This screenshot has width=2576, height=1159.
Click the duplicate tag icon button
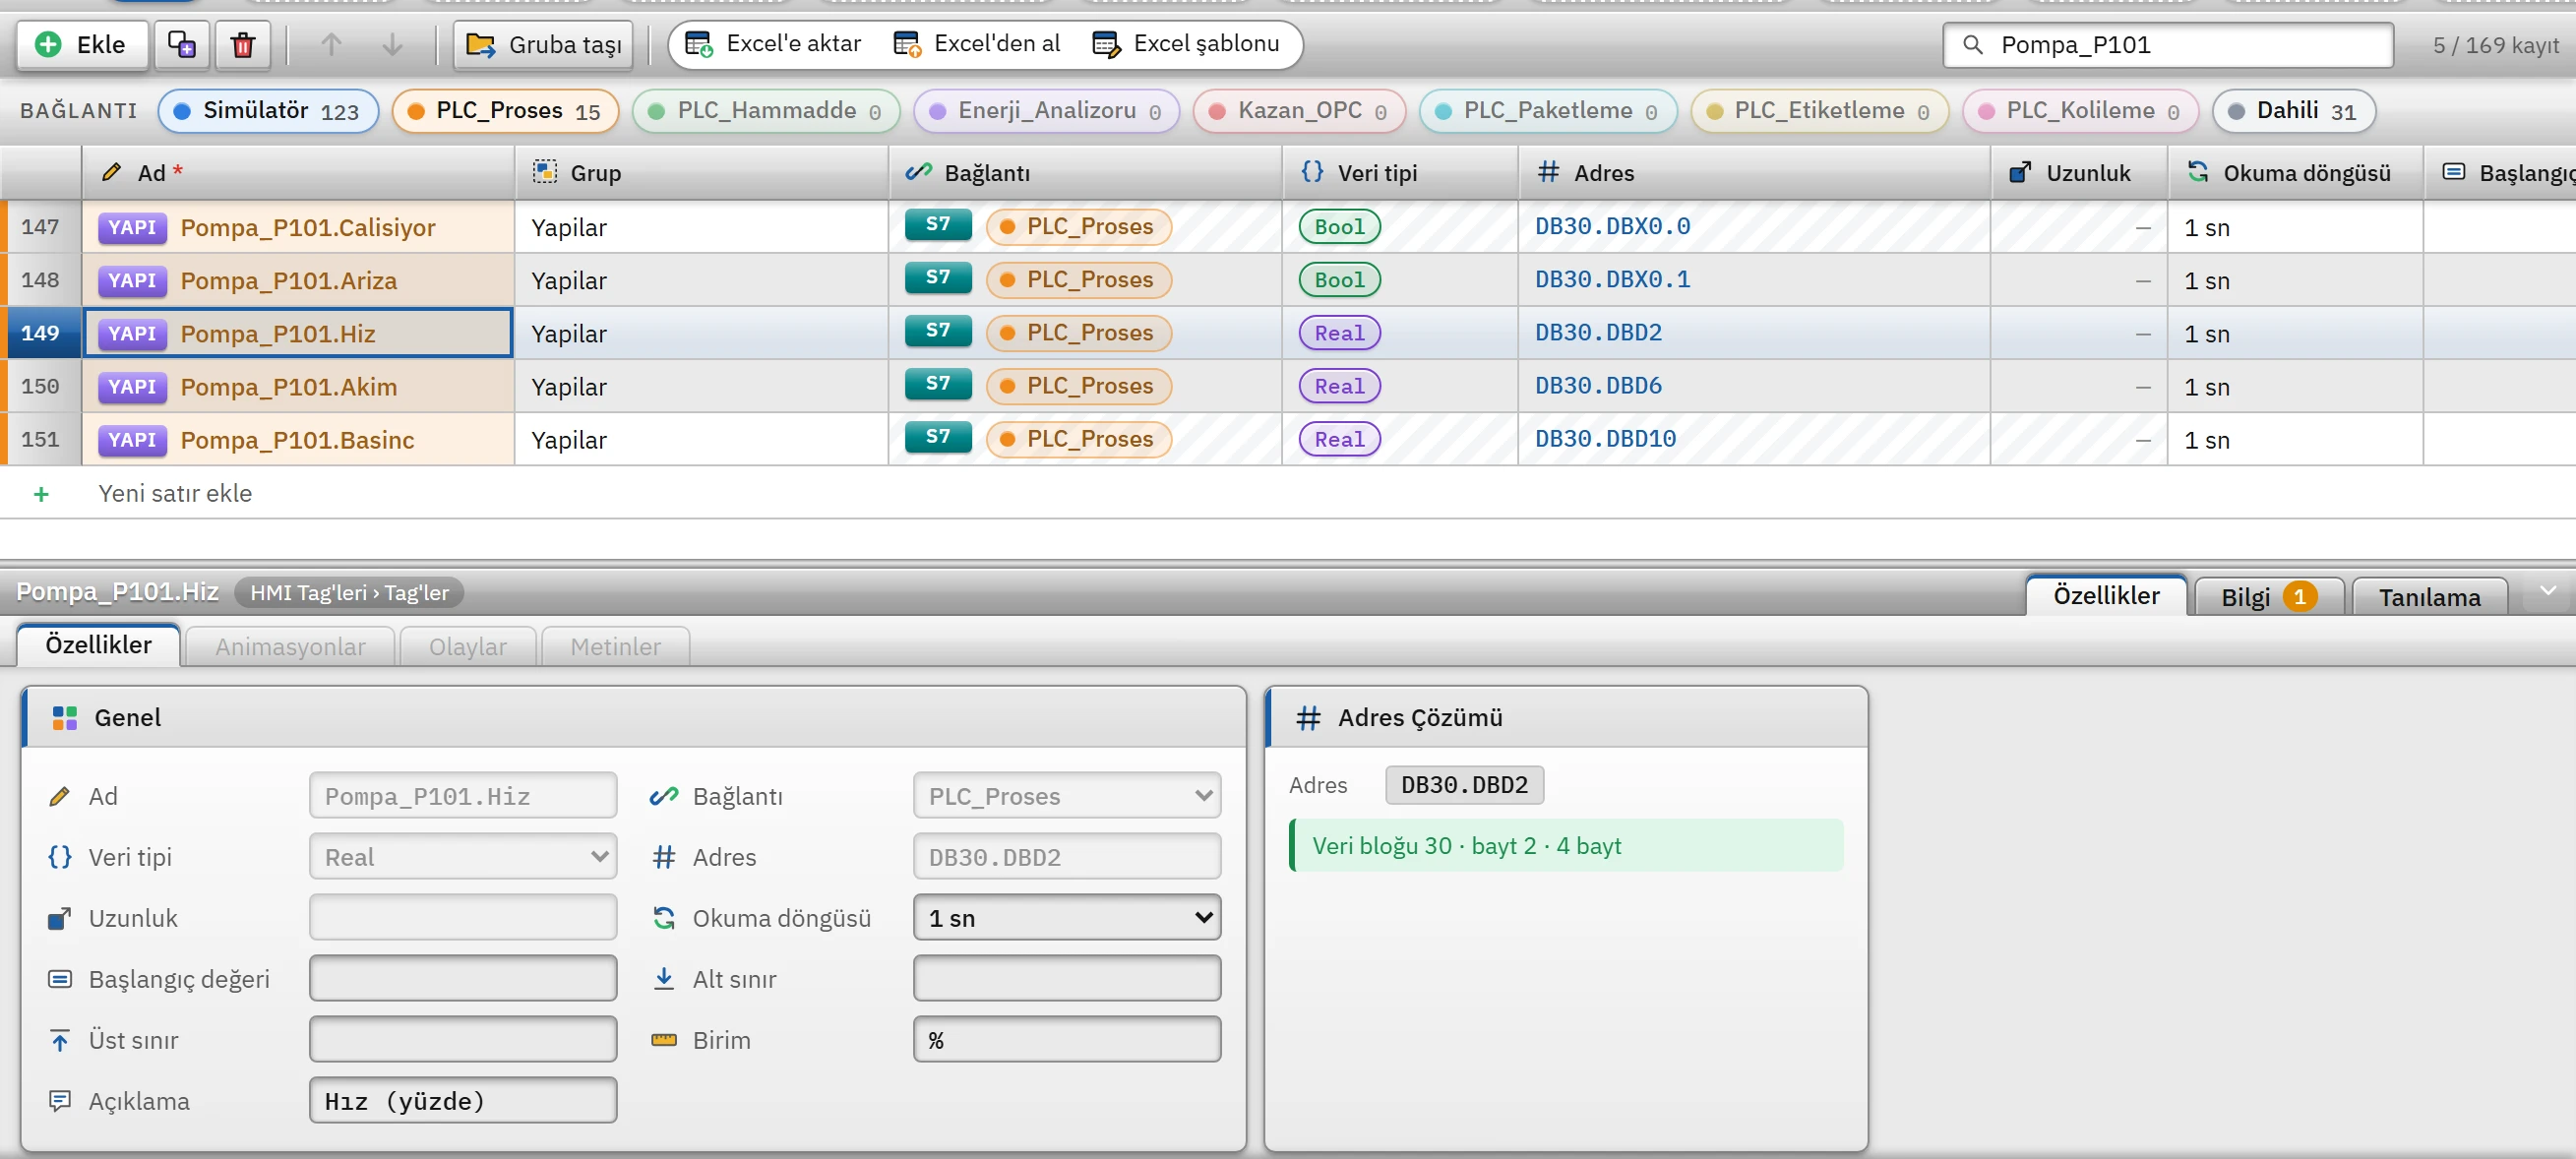coord(182,45)
